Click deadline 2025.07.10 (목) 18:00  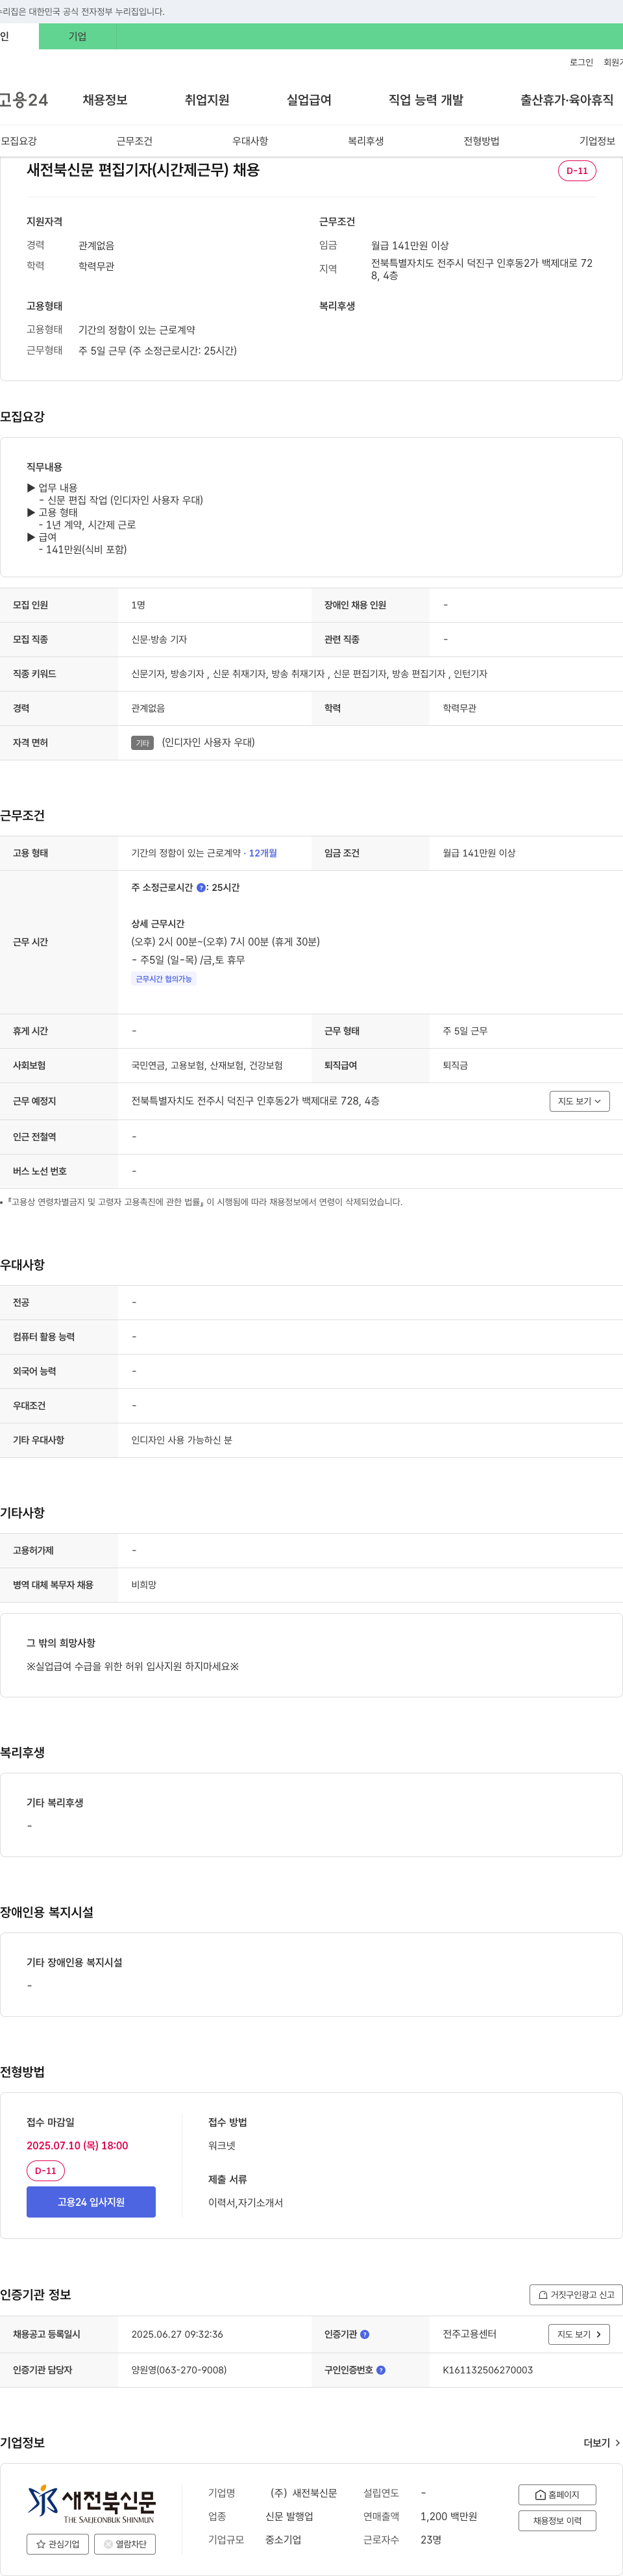tap(77, 2145)
